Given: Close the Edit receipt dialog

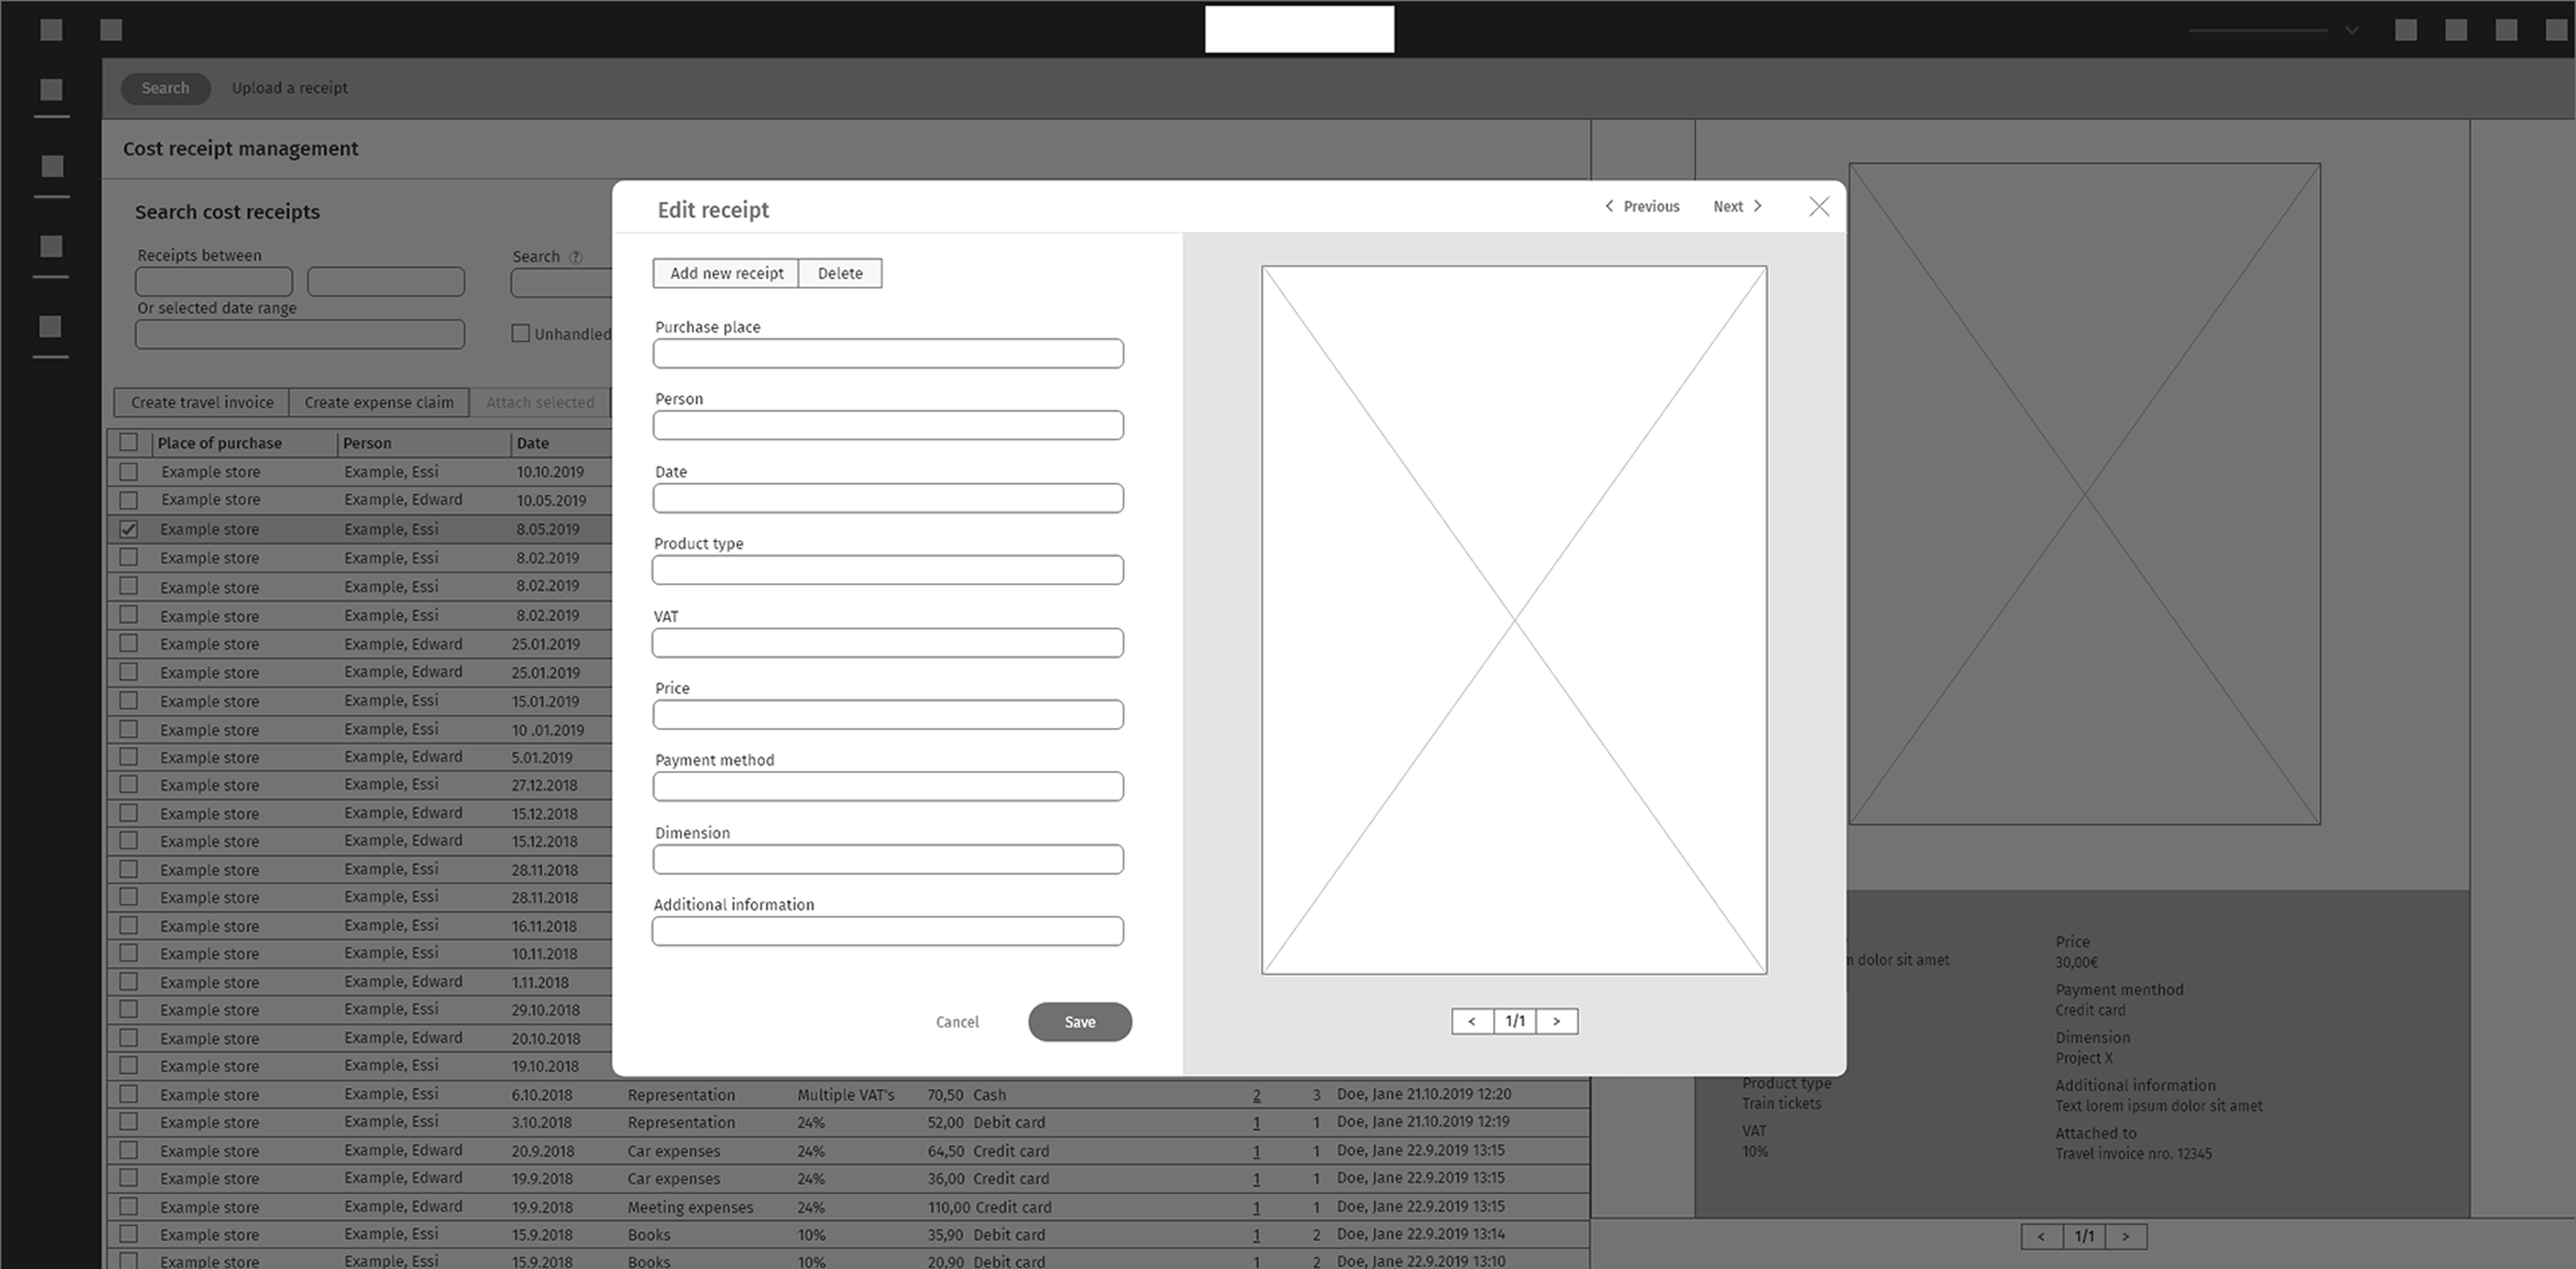Looking at the screenshot, I should pos(1819,207).
